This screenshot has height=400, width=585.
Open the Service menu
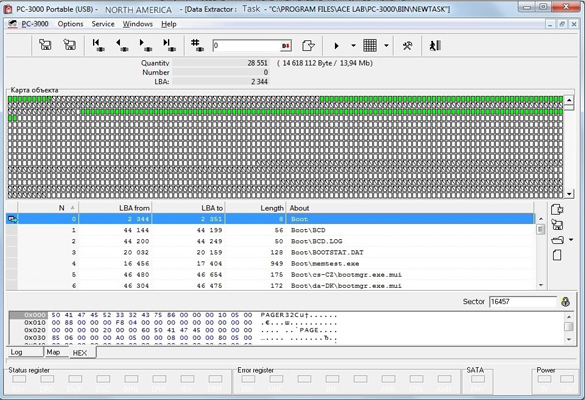pos(103,24)
